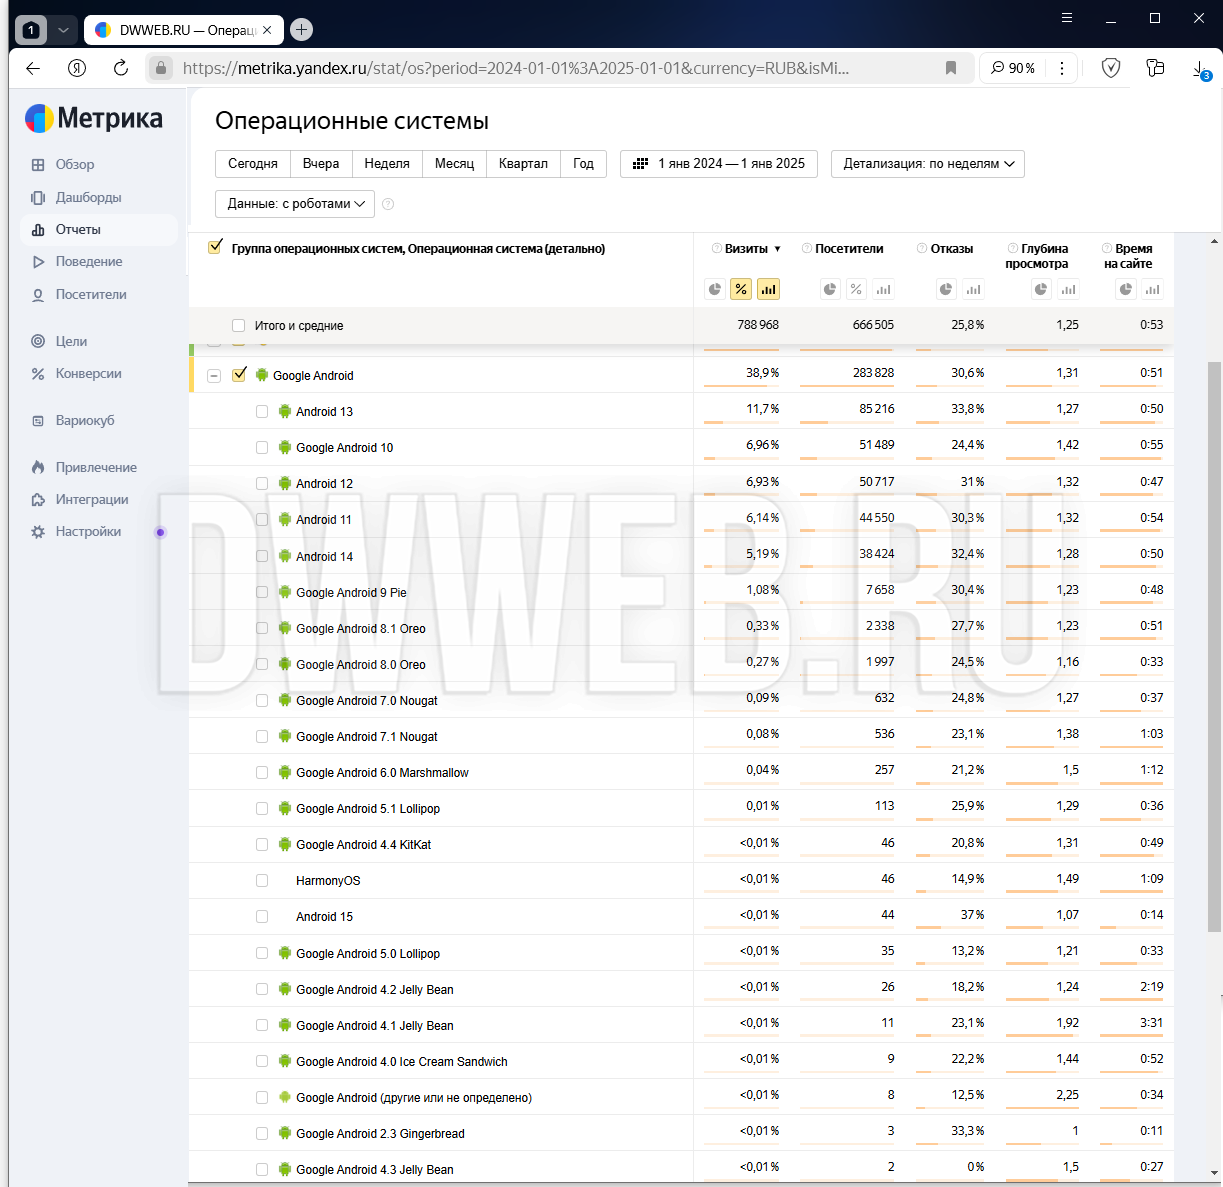This screenshot has height=1187, width=1223.
Task: Open the Детализация: по неделям dropdown
Action: [928, 164]
